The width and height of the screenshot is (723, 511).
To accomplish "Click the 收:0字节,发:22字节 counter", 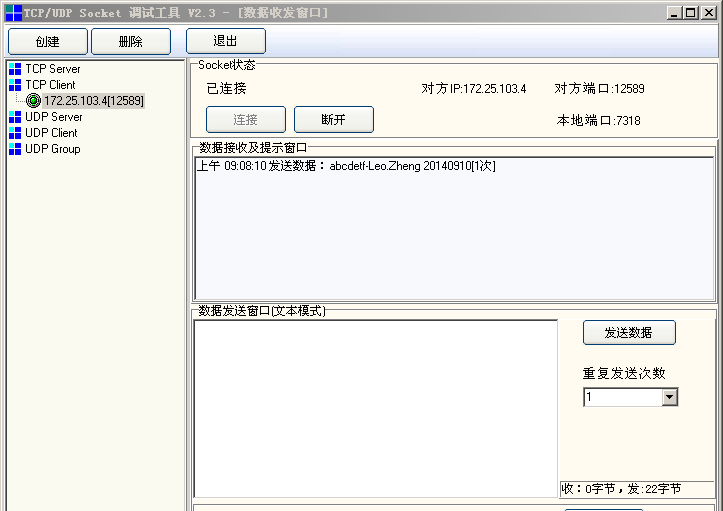I will [x=621, y=489].
